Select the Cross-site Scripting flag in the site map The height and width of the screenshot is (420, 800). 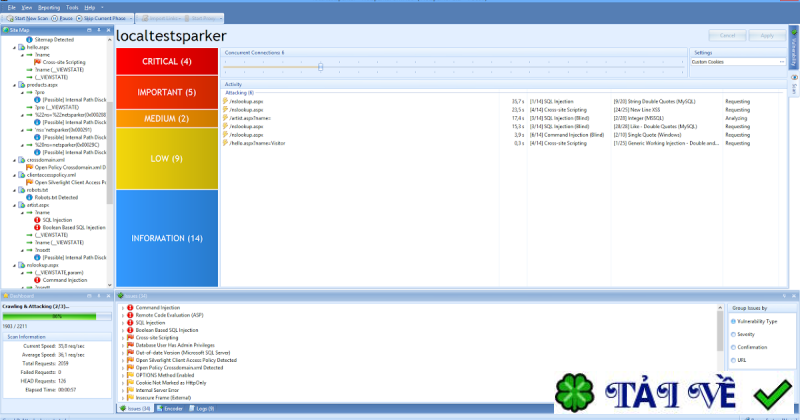coord(37,62)
